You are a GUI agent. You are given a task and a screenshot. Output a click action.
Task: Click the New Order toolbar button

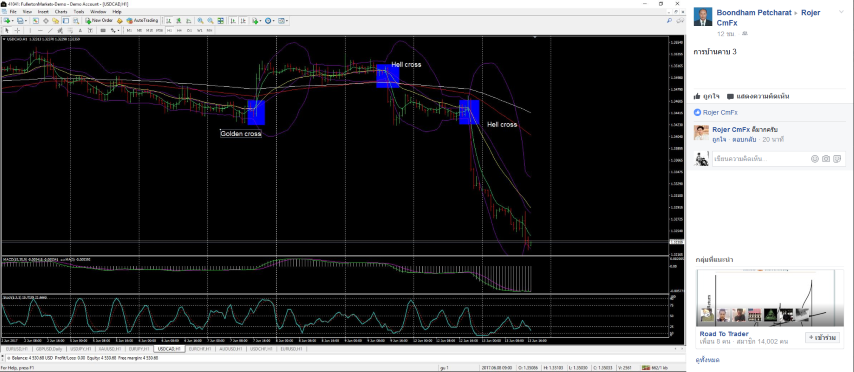point(99,20)
